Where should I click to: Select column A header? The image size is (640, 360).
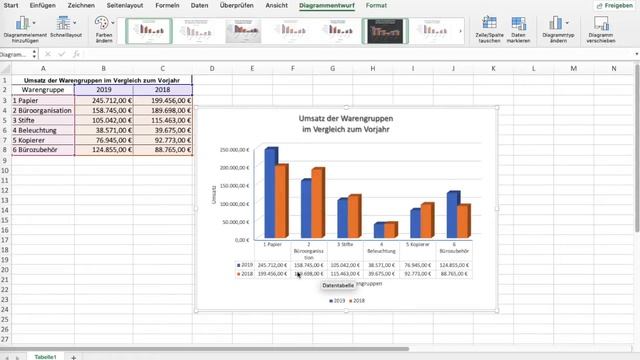point(43,69)
